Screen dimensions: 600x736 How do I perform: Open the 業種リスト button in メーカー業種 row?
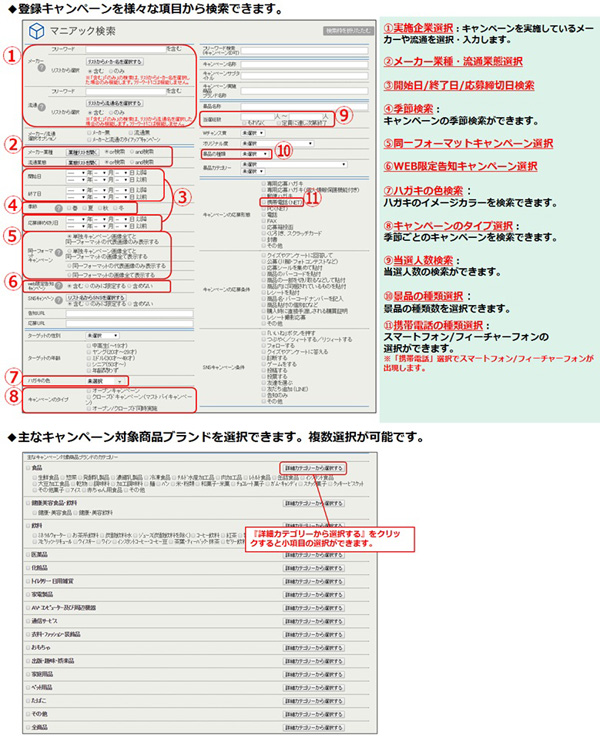pyautogui.click(x=82, y=152)
